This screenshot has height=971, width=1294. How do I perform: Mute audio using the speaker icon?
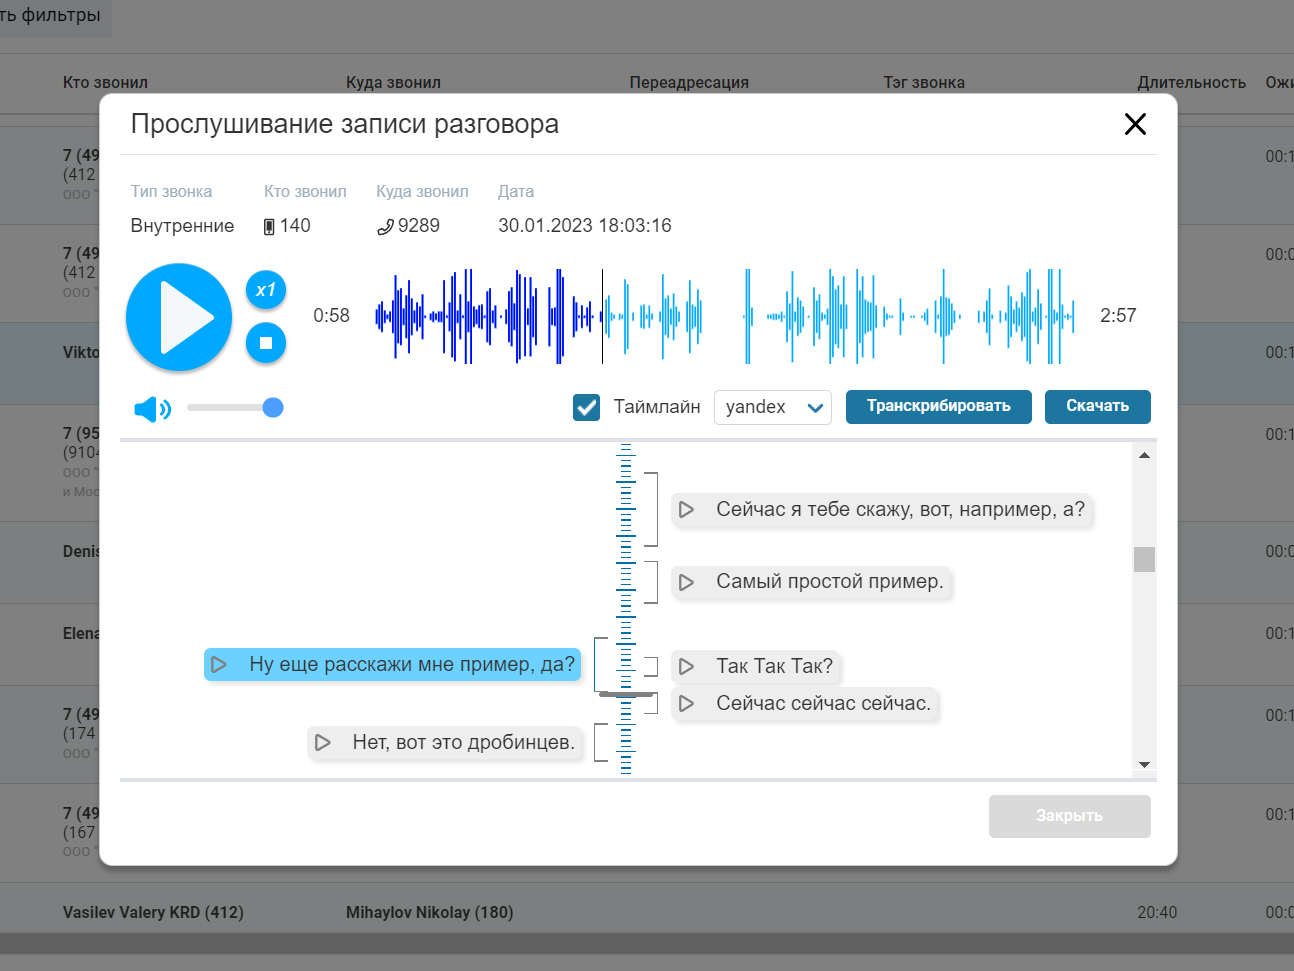[x=152, y=408]
